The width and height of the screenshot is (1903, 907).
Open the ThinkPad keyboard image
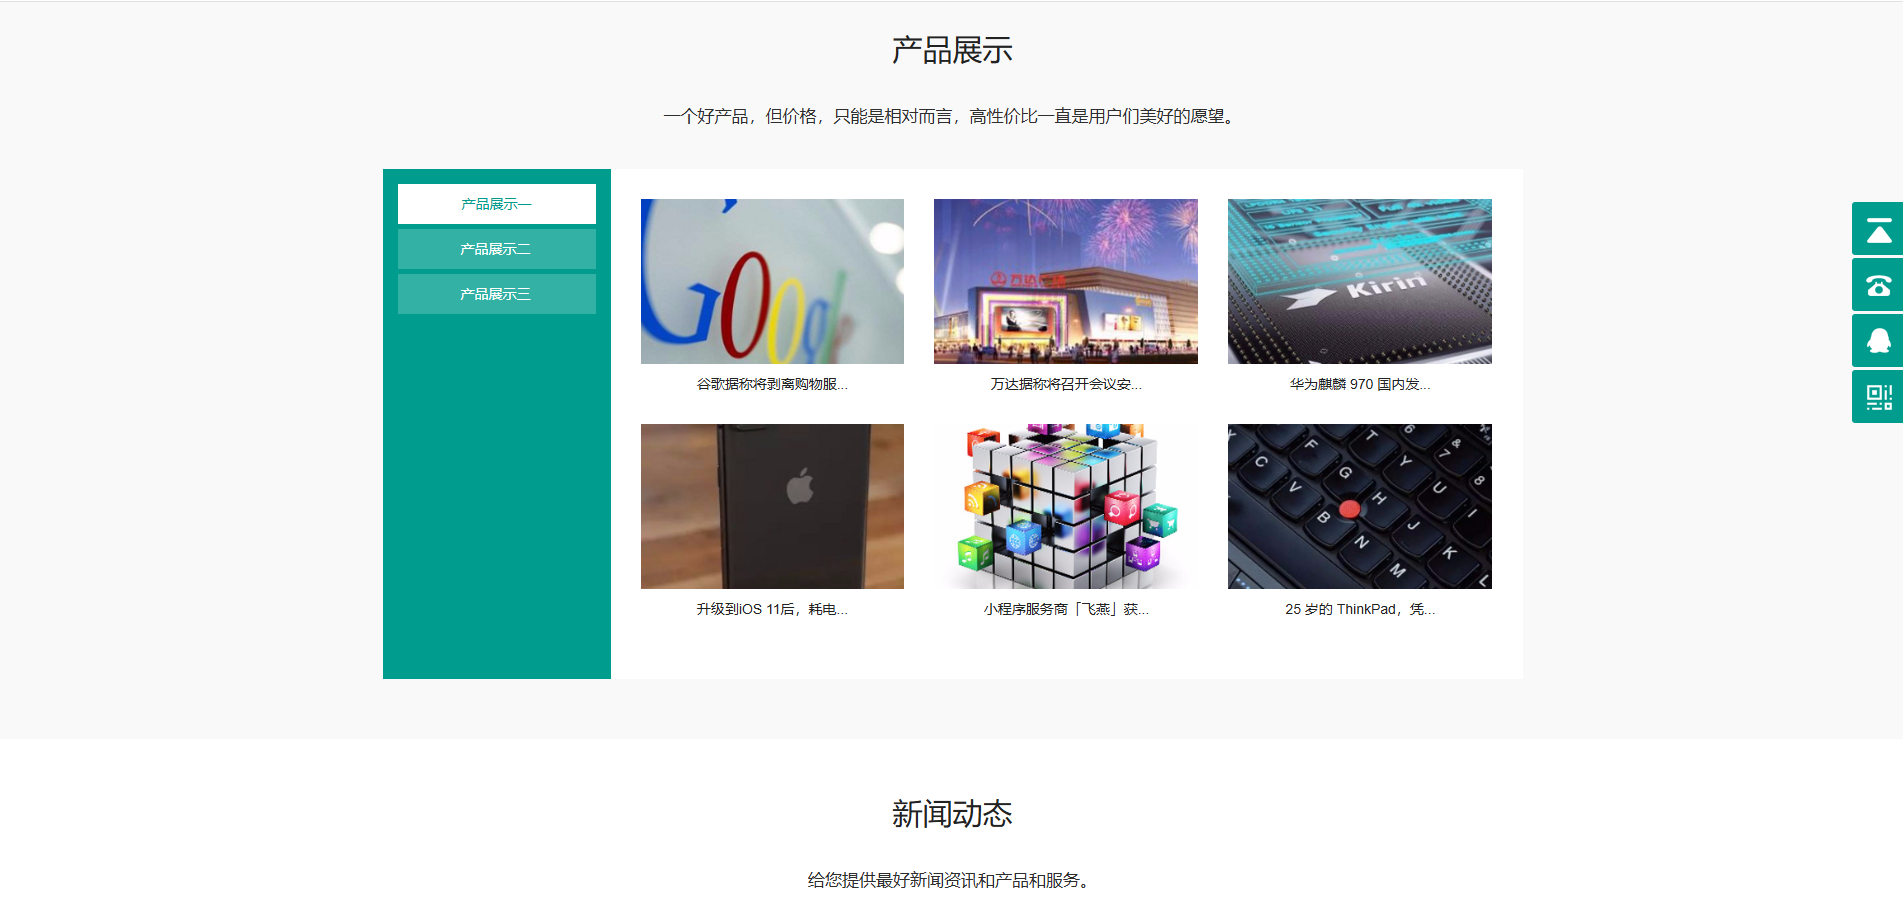pyautogui.click(x=1359, y=506)
